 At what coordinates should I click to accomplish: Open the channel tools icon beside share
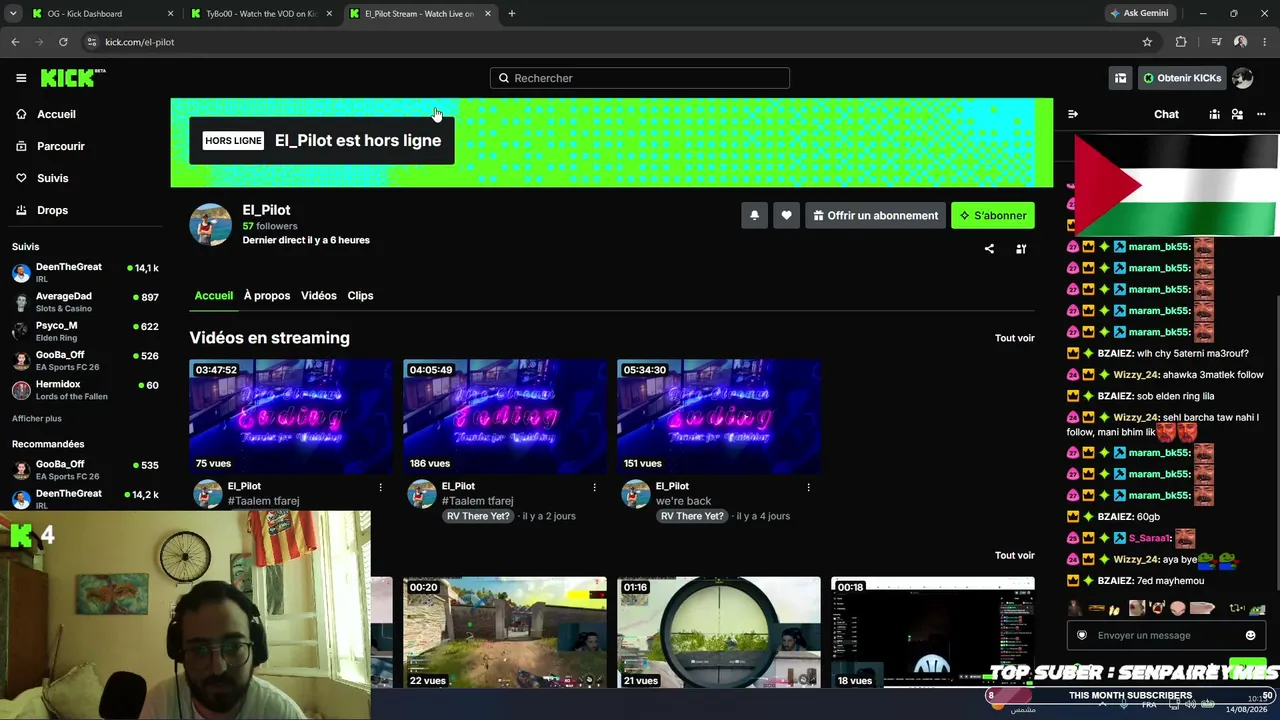pyautogui.click(x=1021, y=249)
